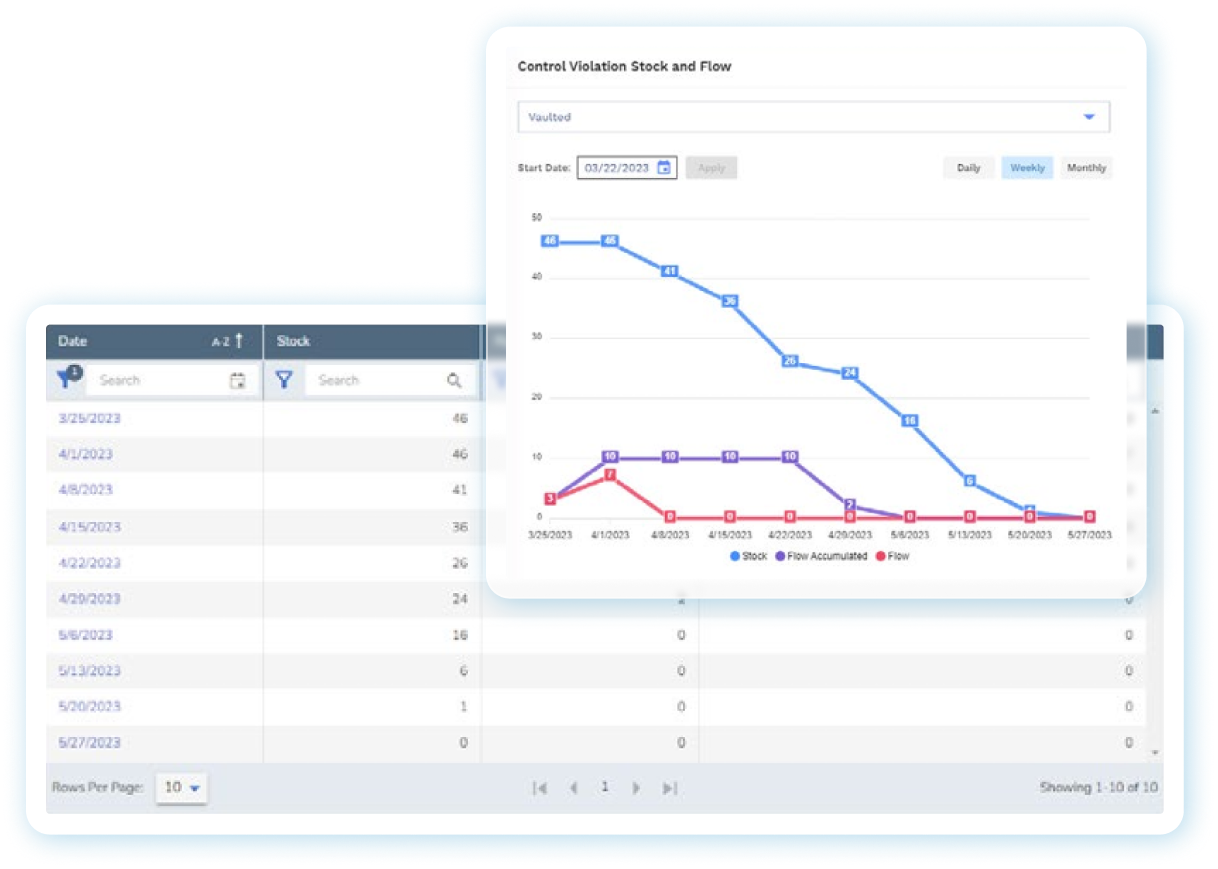This screenshot has width=1218, height=869.
Task: Expand the Vaulted dropdown
Action: (x=1089, y=117)
